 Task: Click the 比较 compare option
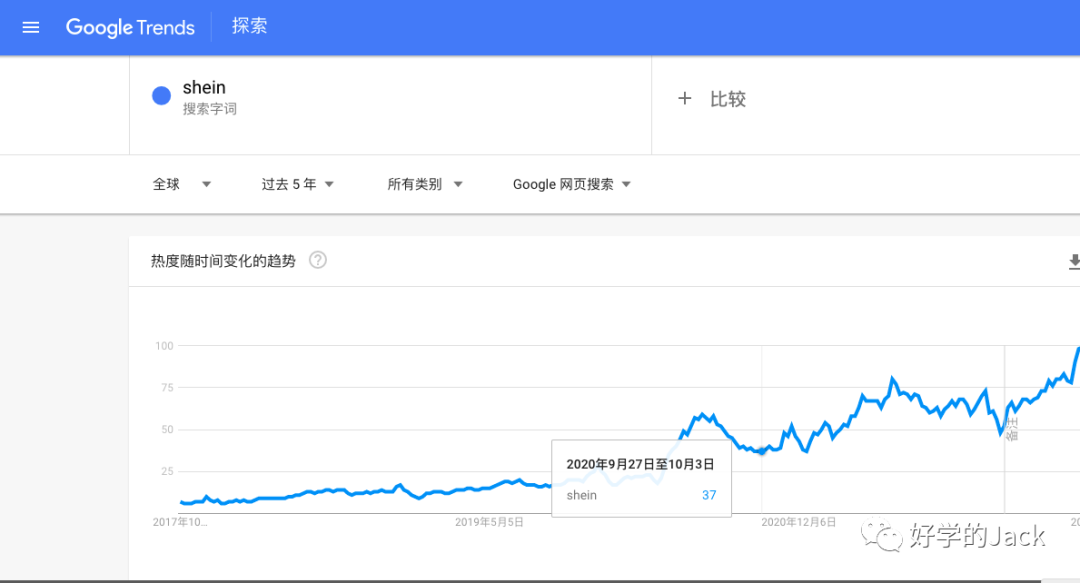(x=727, y=99)
